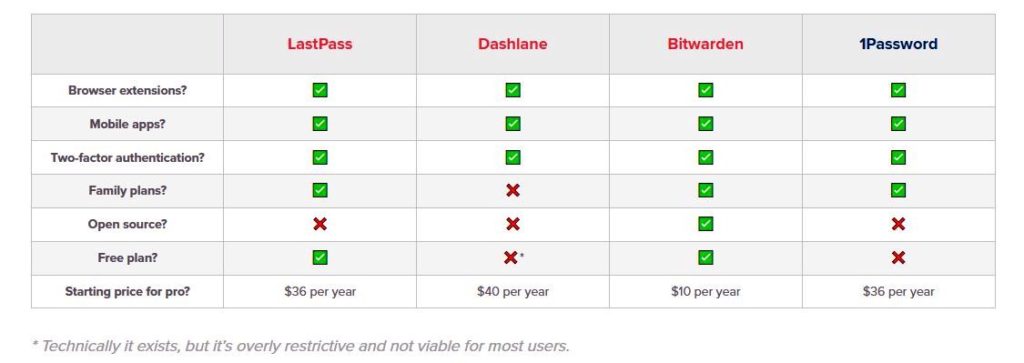Screen dimensions: 1024x363
Task: Click the 'Starting price for pro?' row label
Action: pos(127,292)
